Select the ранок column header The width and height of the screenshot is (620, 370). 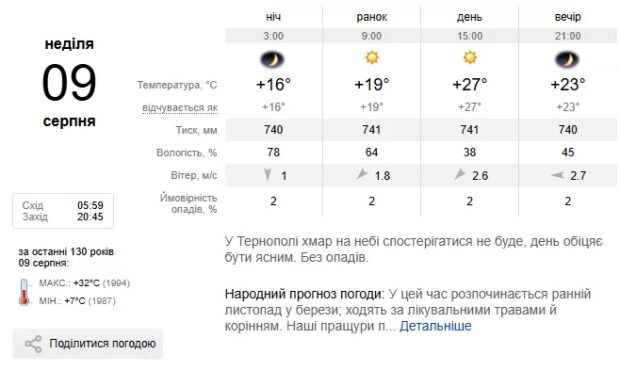372,17
